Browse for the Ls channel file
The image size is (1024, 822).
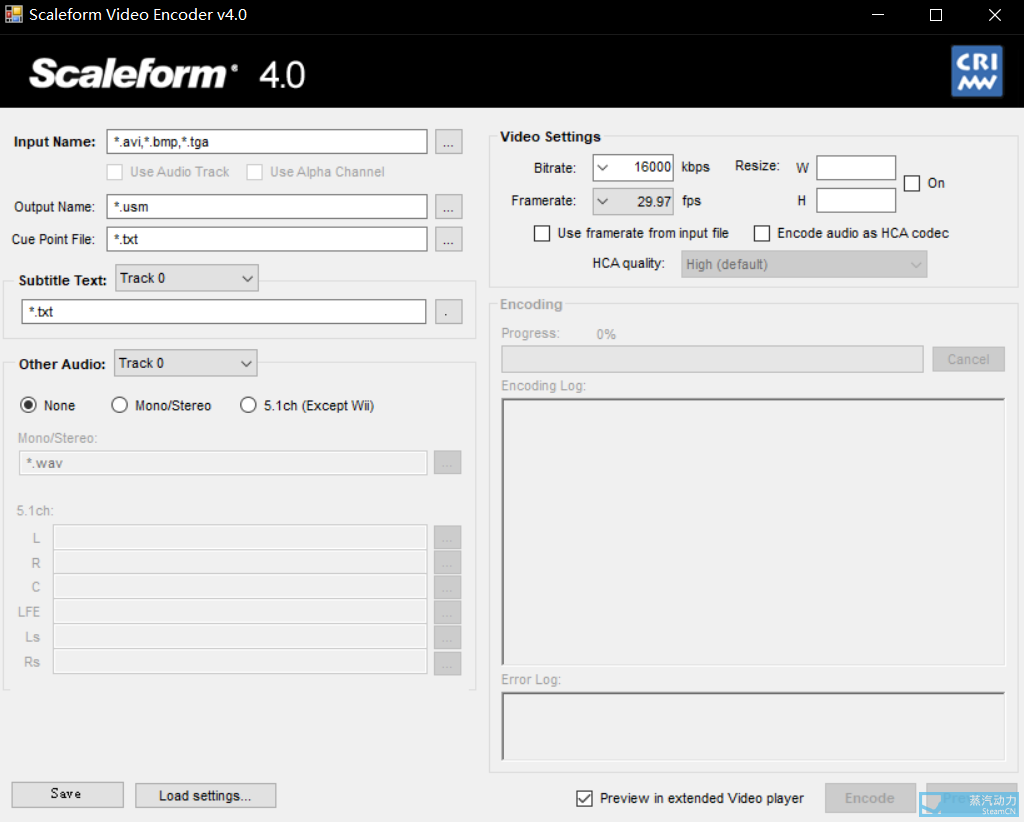coord(447,637)
